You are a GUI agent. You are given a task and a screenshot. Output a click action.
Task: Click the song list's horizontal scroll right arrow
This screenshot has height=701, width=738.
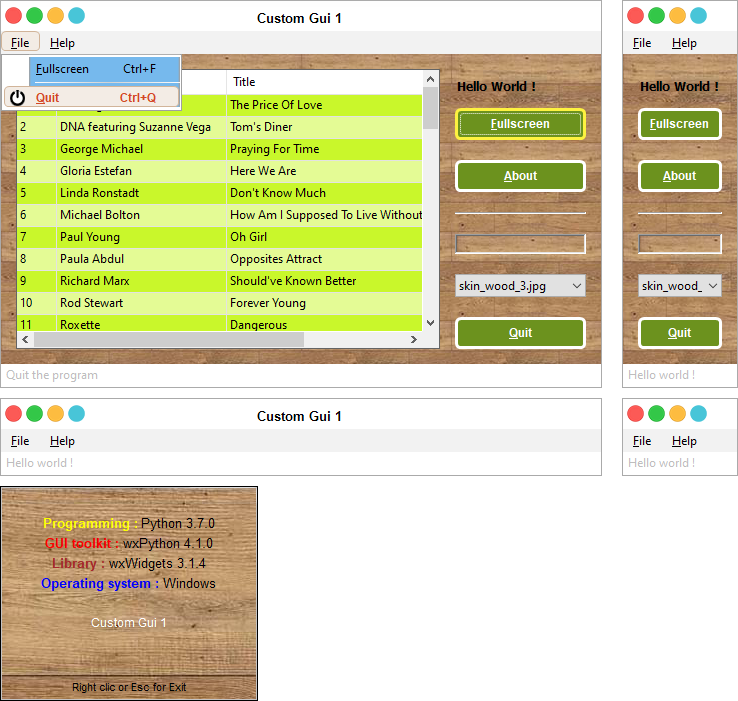click(x=413, y=340)
